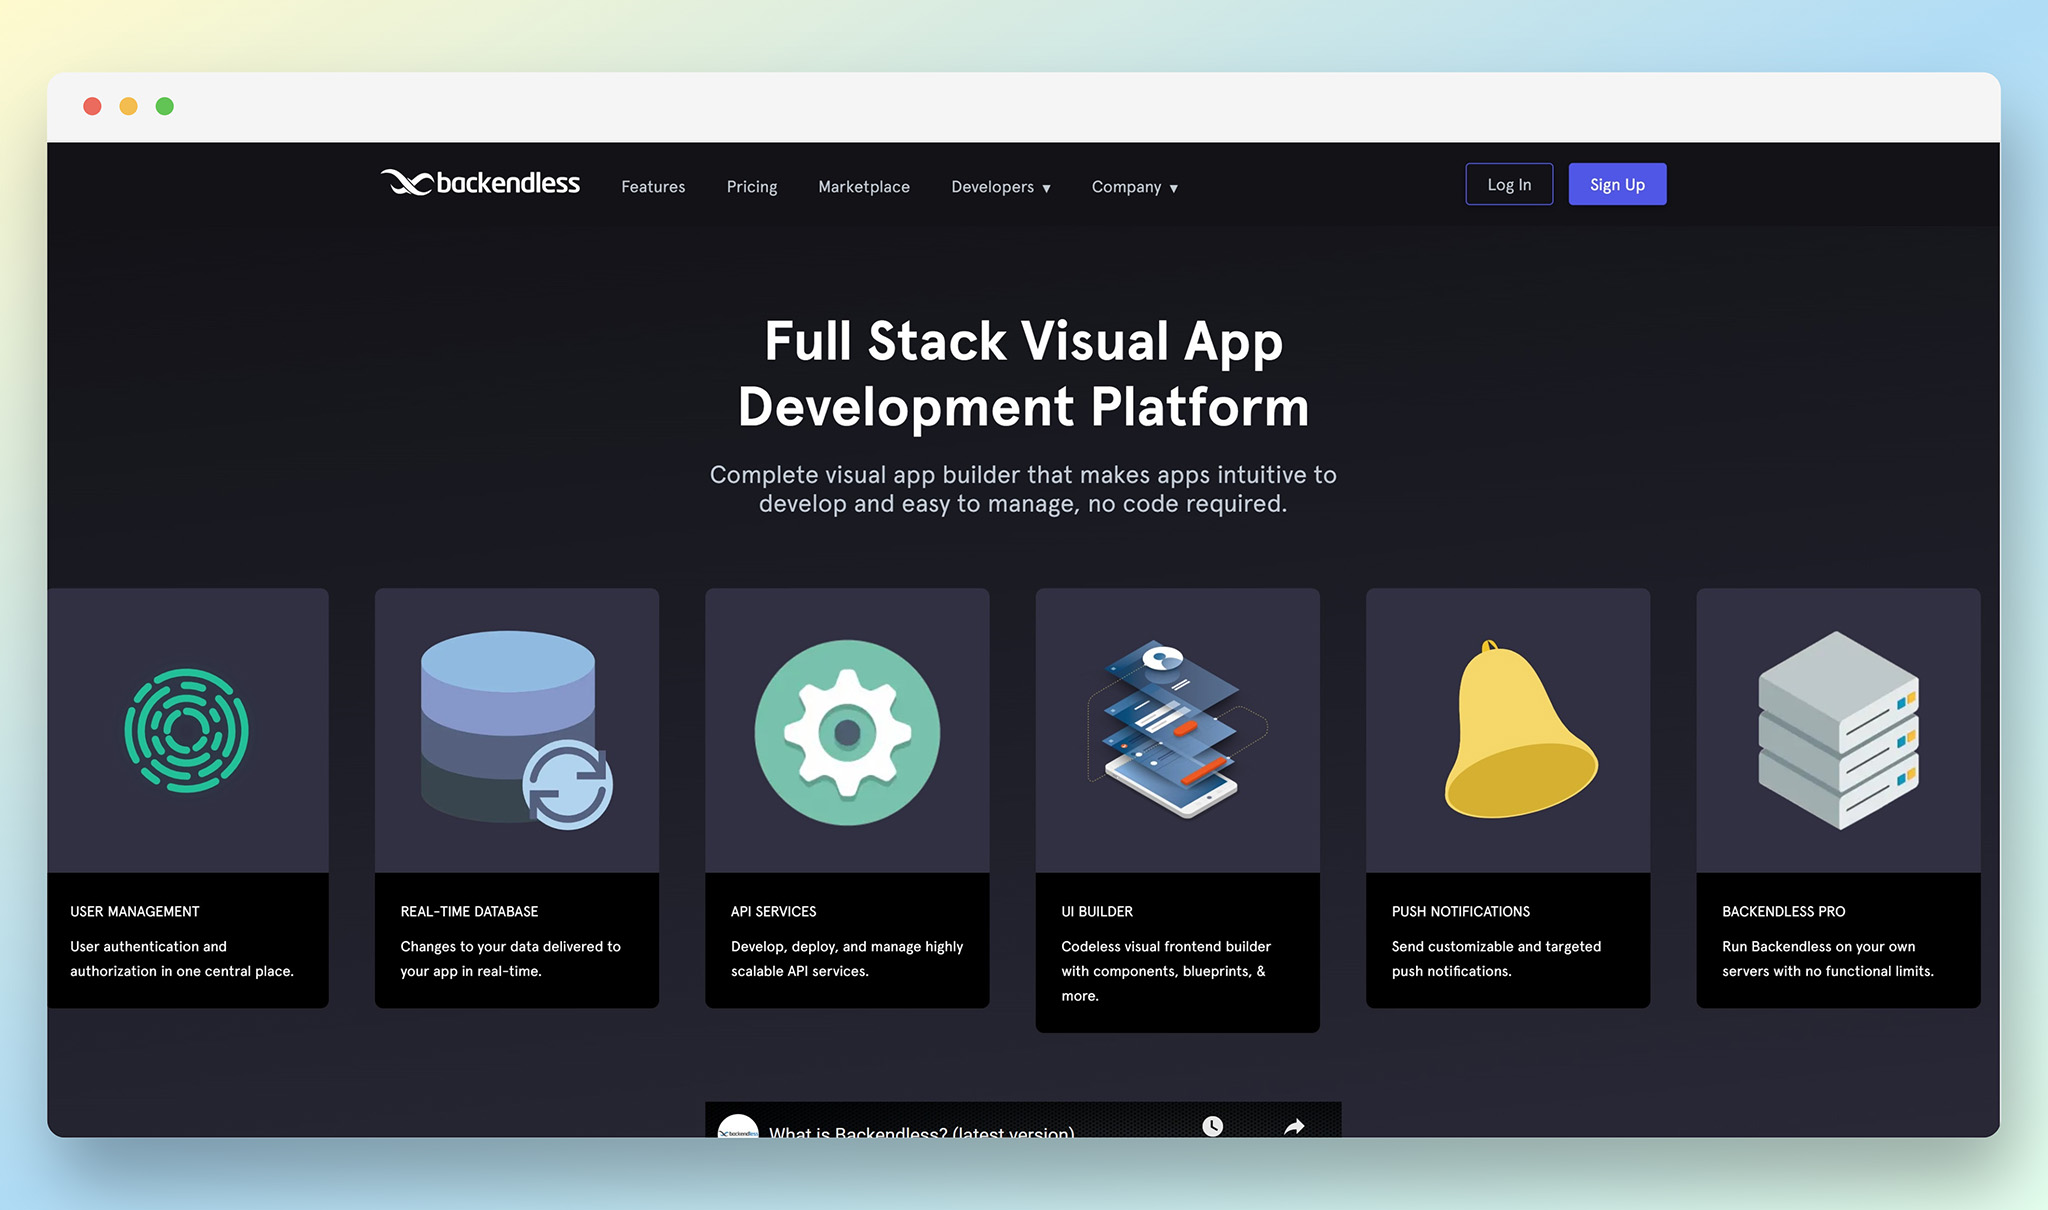Open the Features page from the navbar
The height and width of the screenshot is (1210, 2048).
tap(652, 187)
